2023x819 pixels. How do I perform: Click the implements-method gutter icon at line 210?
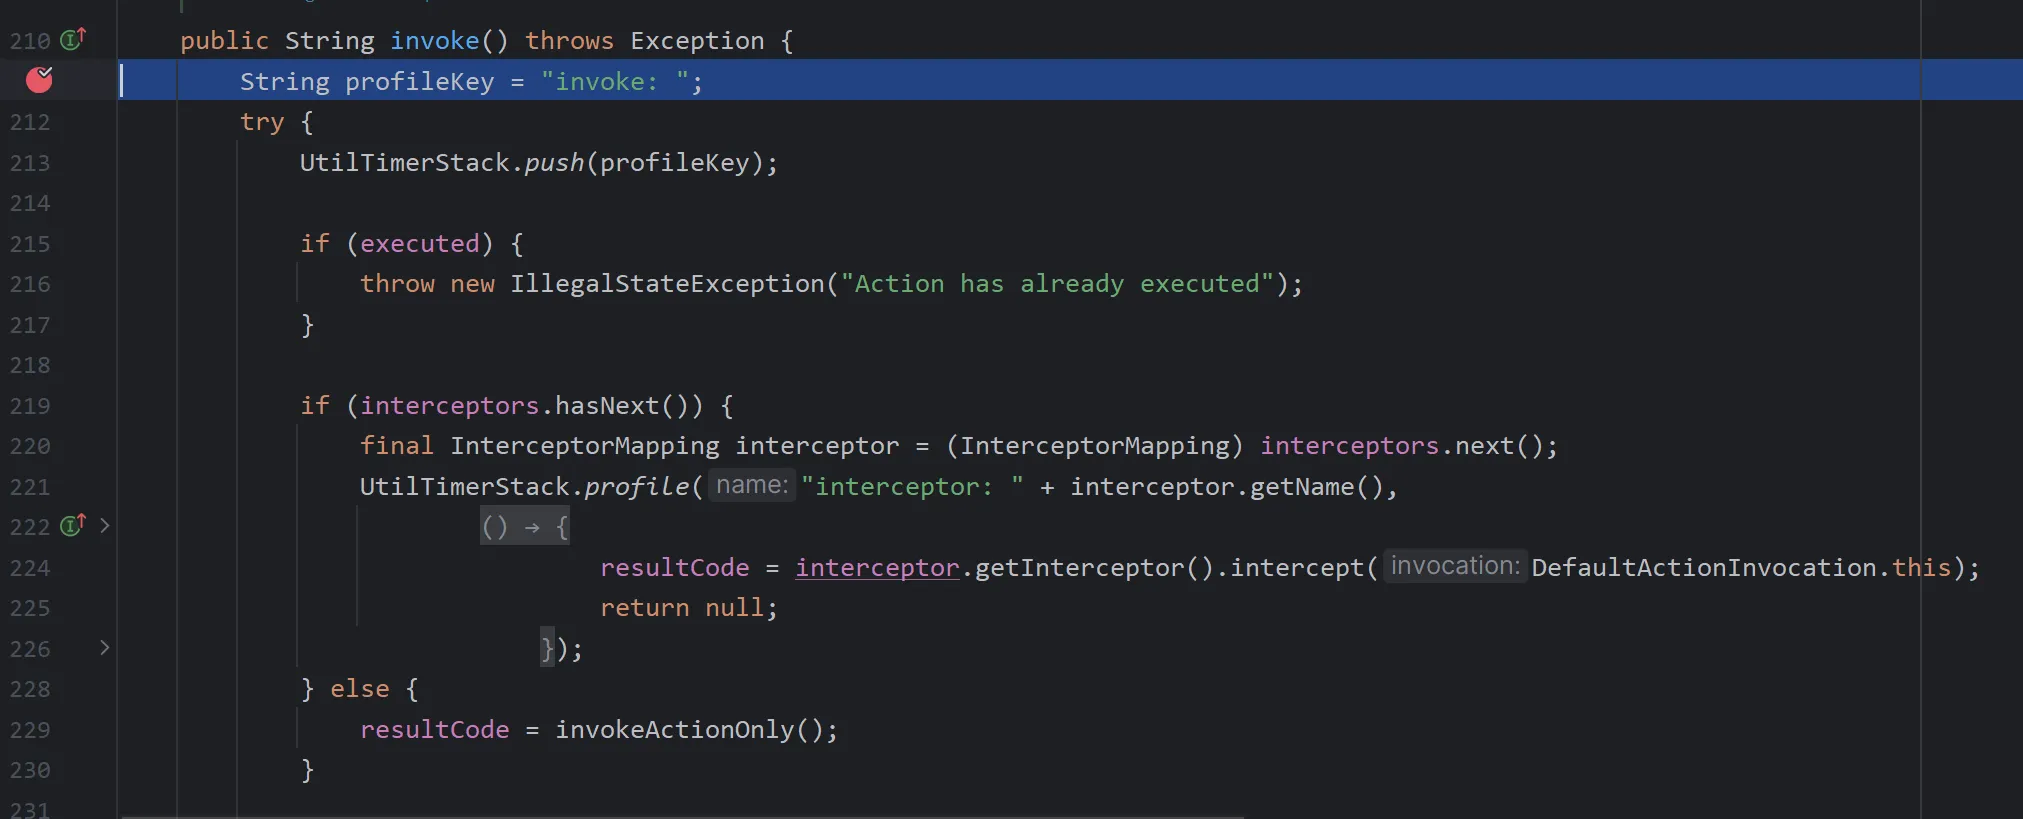pyautogui.click(x=73, y=39)
